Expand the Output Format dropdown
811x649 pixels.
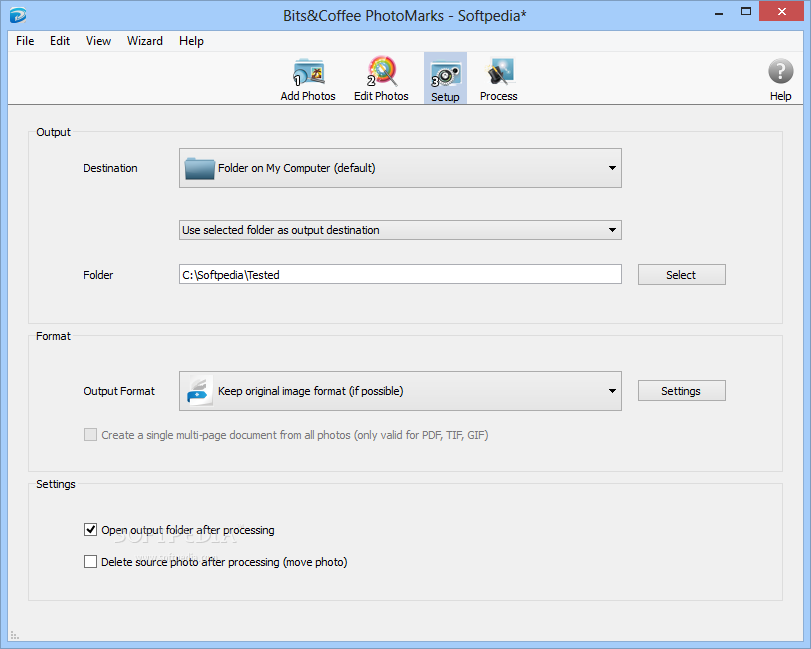[400, 391]
